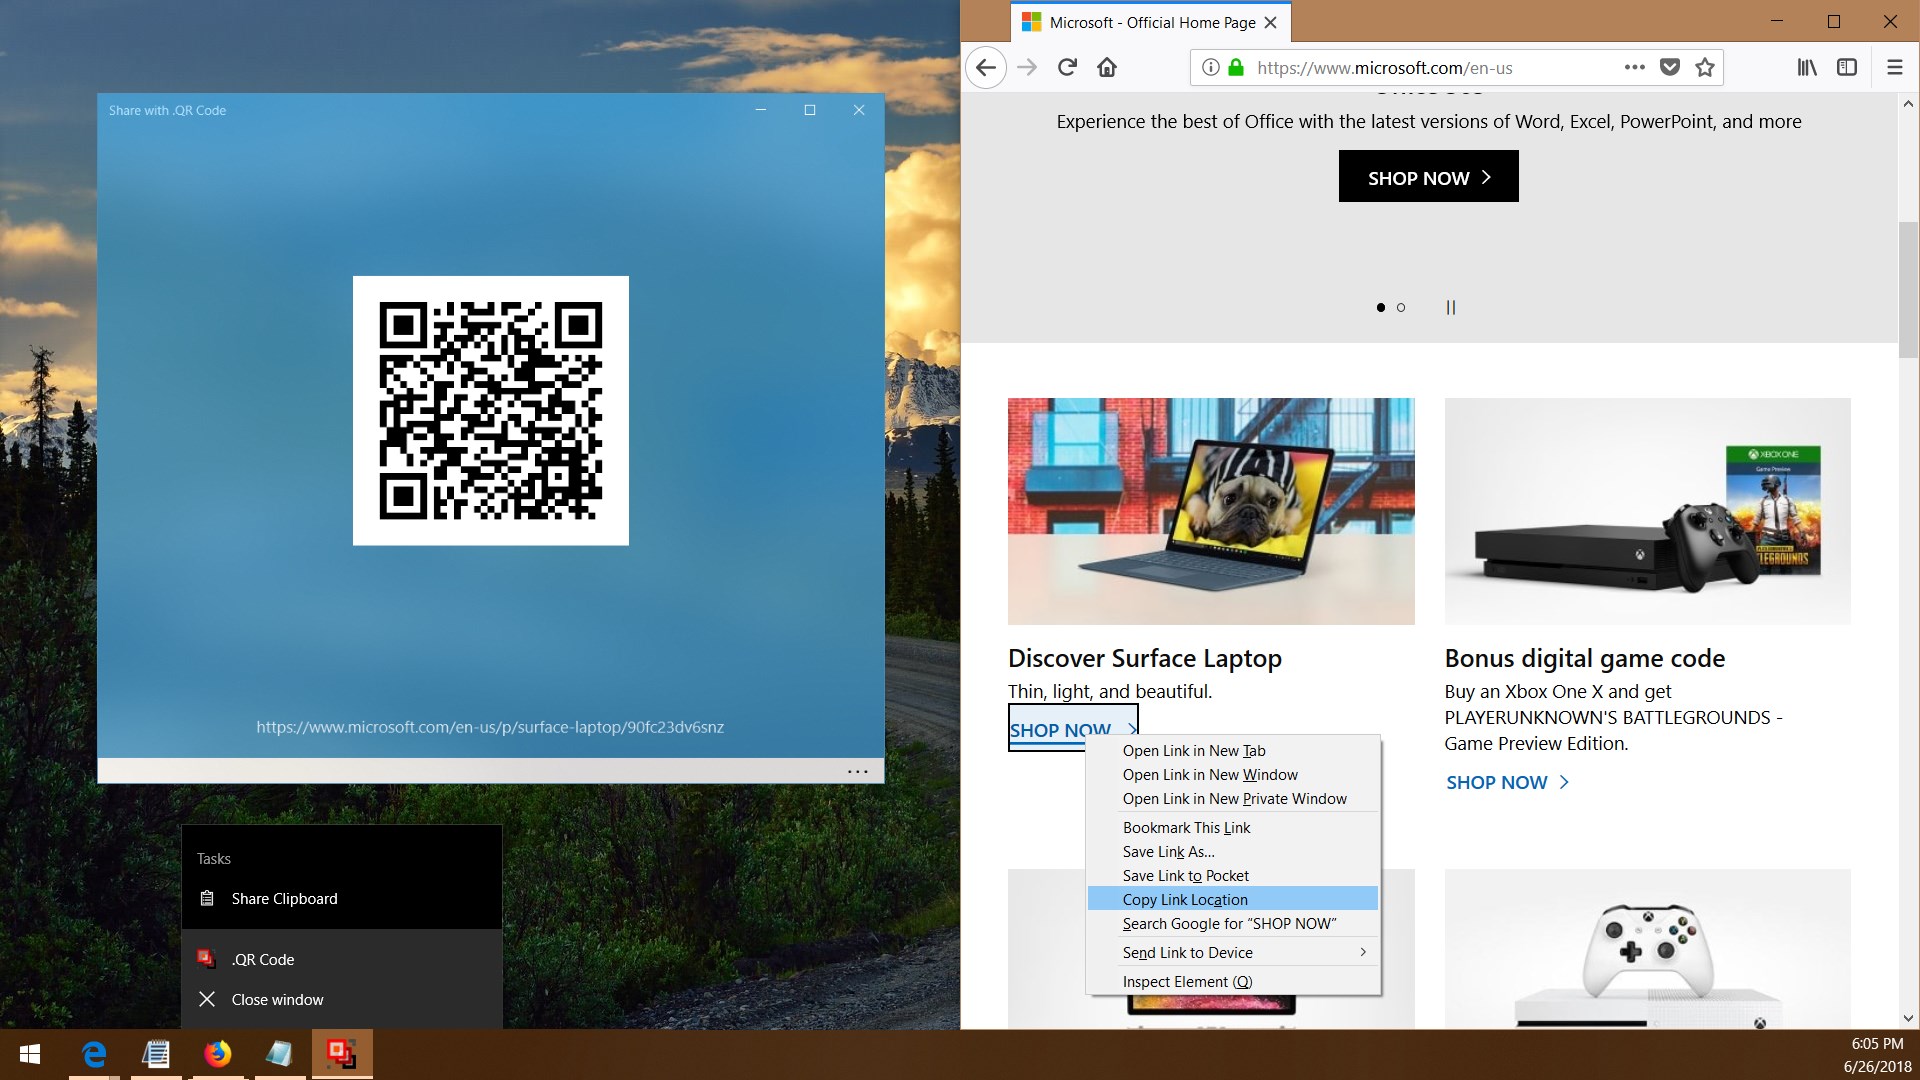Click the Close window option in Tasks

tap(277, 998)
